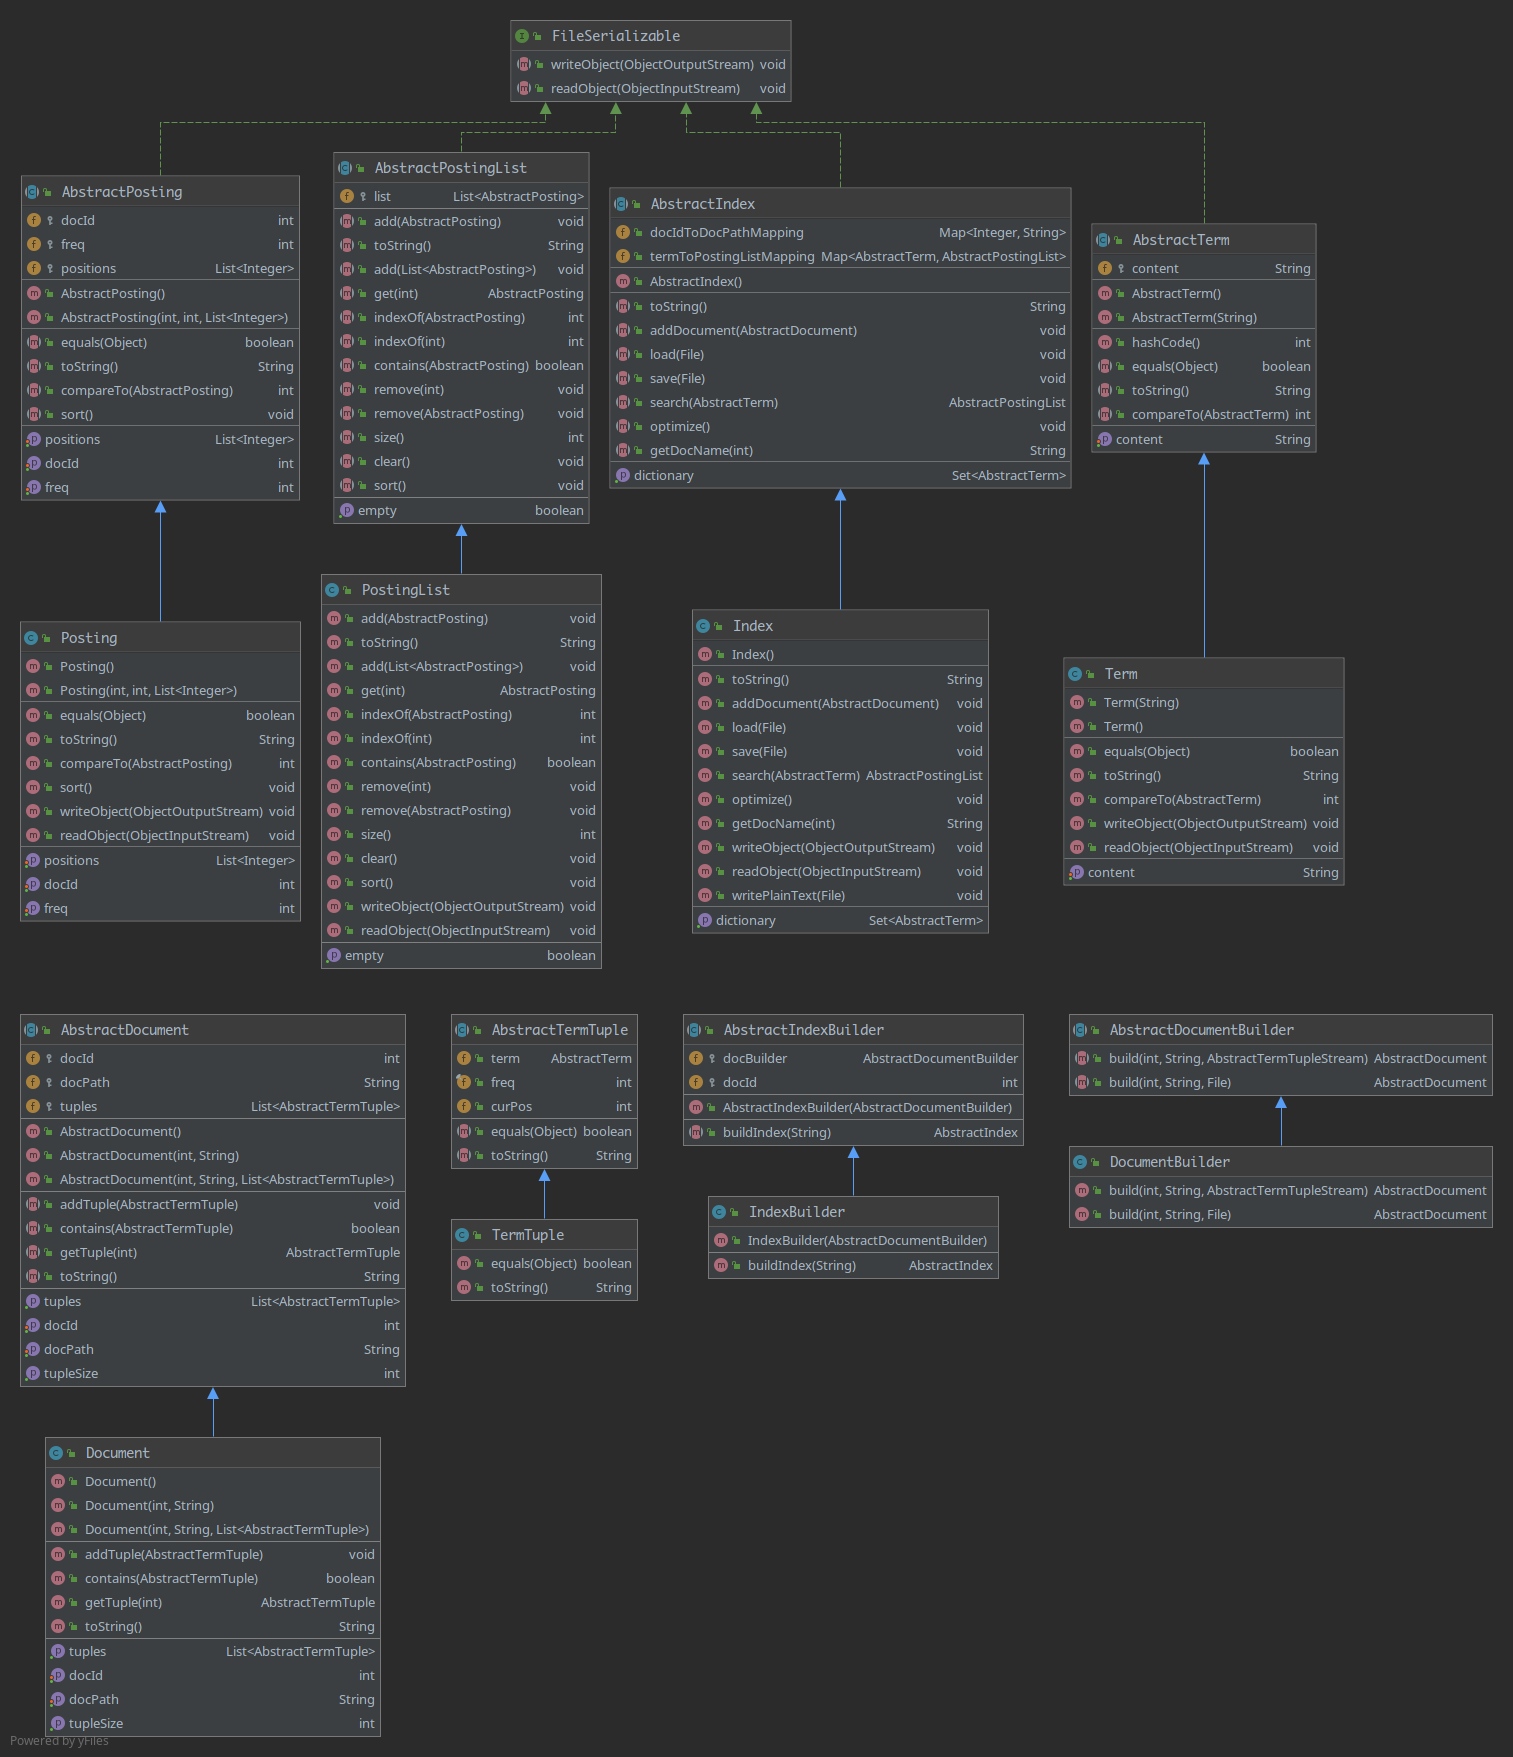Click the AbstractPostingList class icon
This screenshot has width=1513, height=1757.
[x=345, y=168]
